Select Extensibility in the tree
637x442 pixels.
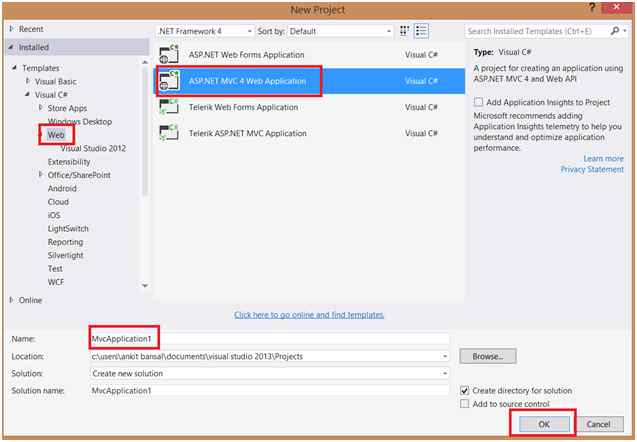point(69,162)
